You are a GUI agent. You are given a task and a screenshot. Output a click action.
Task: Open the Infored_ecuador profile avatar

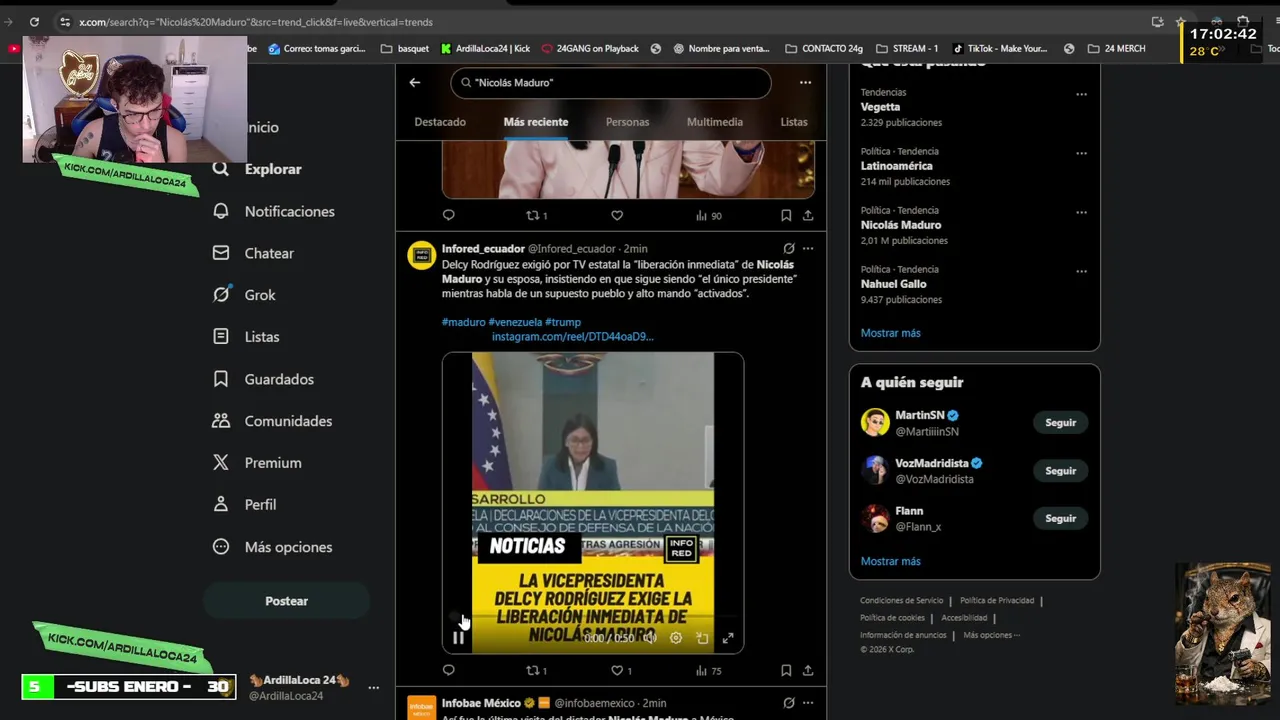pyautogui.click(x=421, y=255)
